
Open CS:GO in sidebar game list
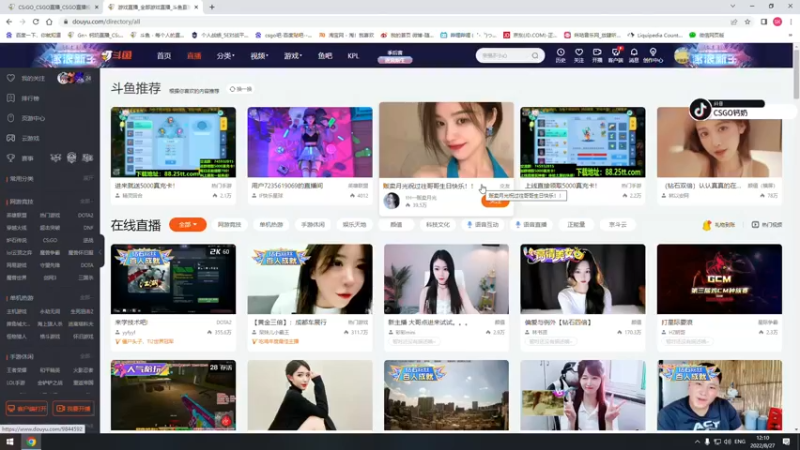click(x=50, y=240)
